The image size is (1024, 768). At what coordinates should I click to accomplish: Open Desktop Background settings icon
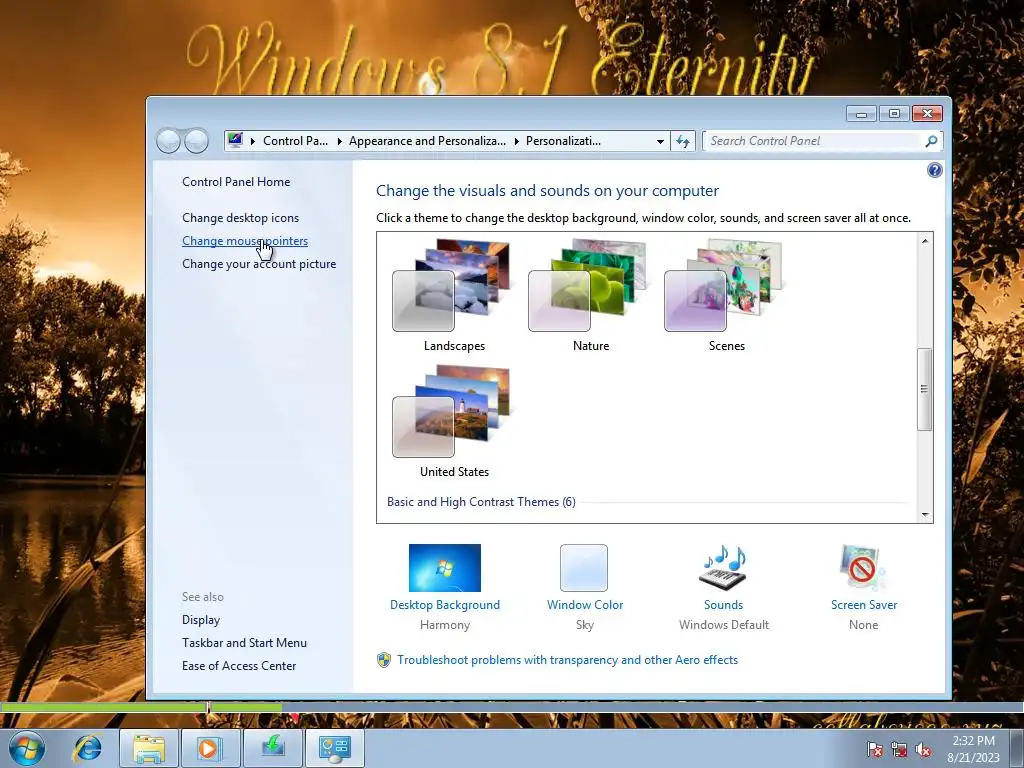coord(445,568)
